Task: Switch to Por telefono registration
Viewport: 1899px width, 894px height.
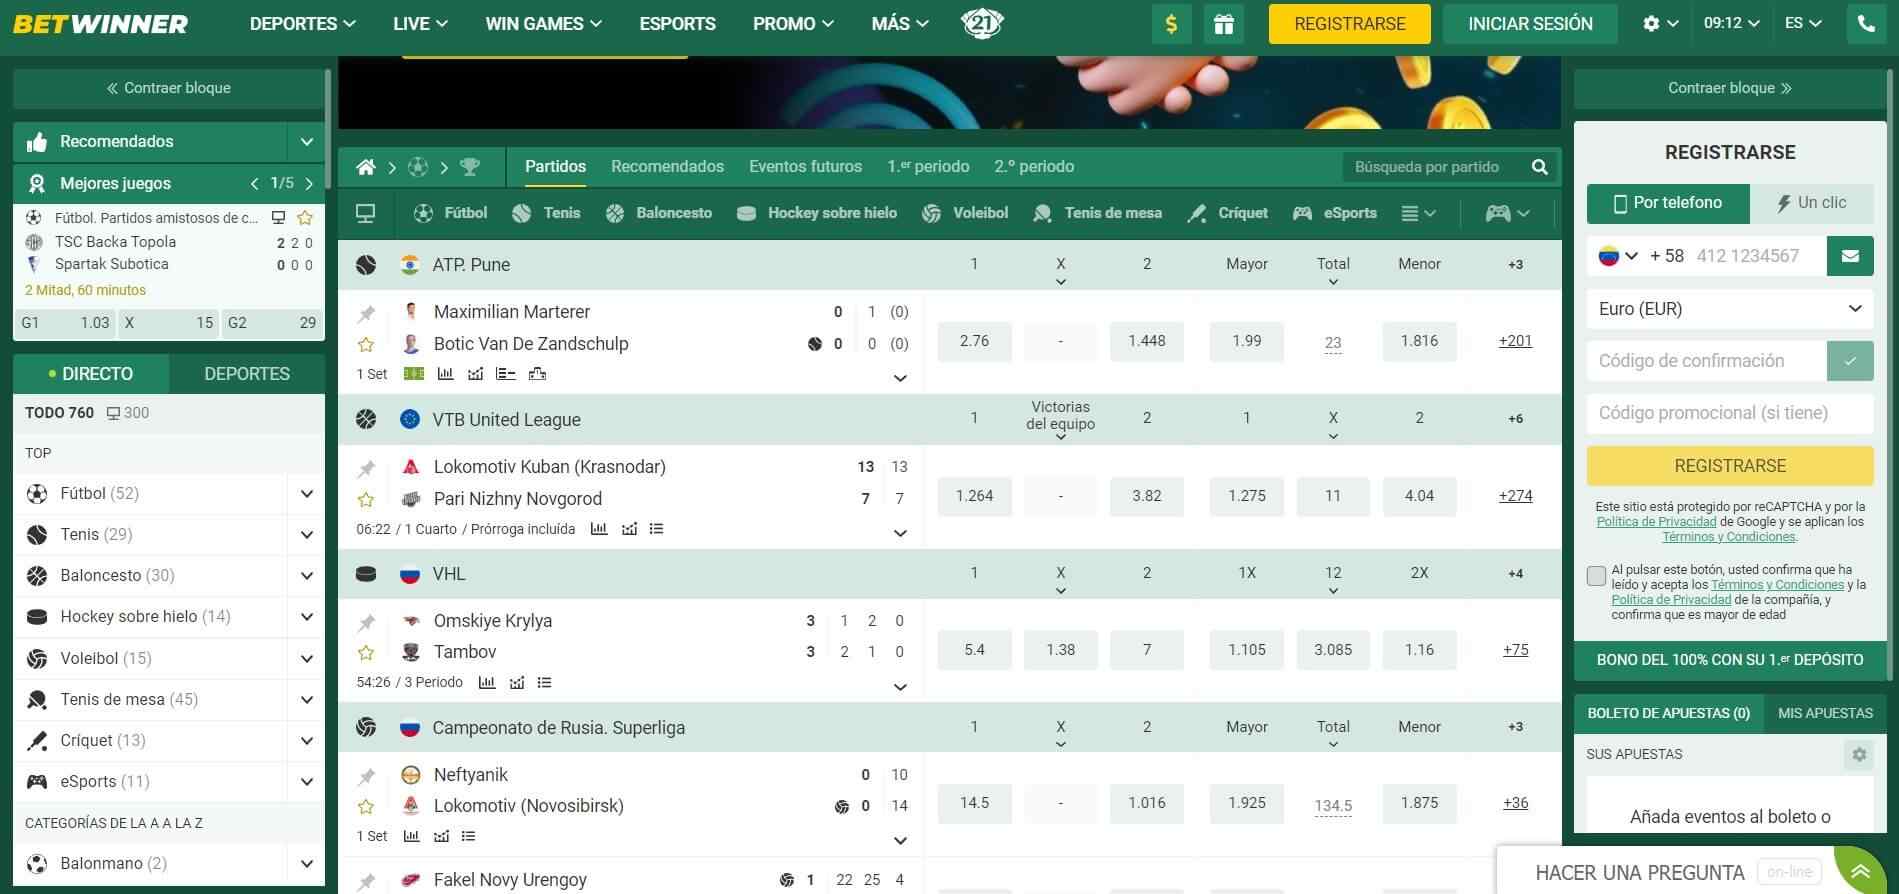Action: pyautogui.click(x=1668, y=203)
